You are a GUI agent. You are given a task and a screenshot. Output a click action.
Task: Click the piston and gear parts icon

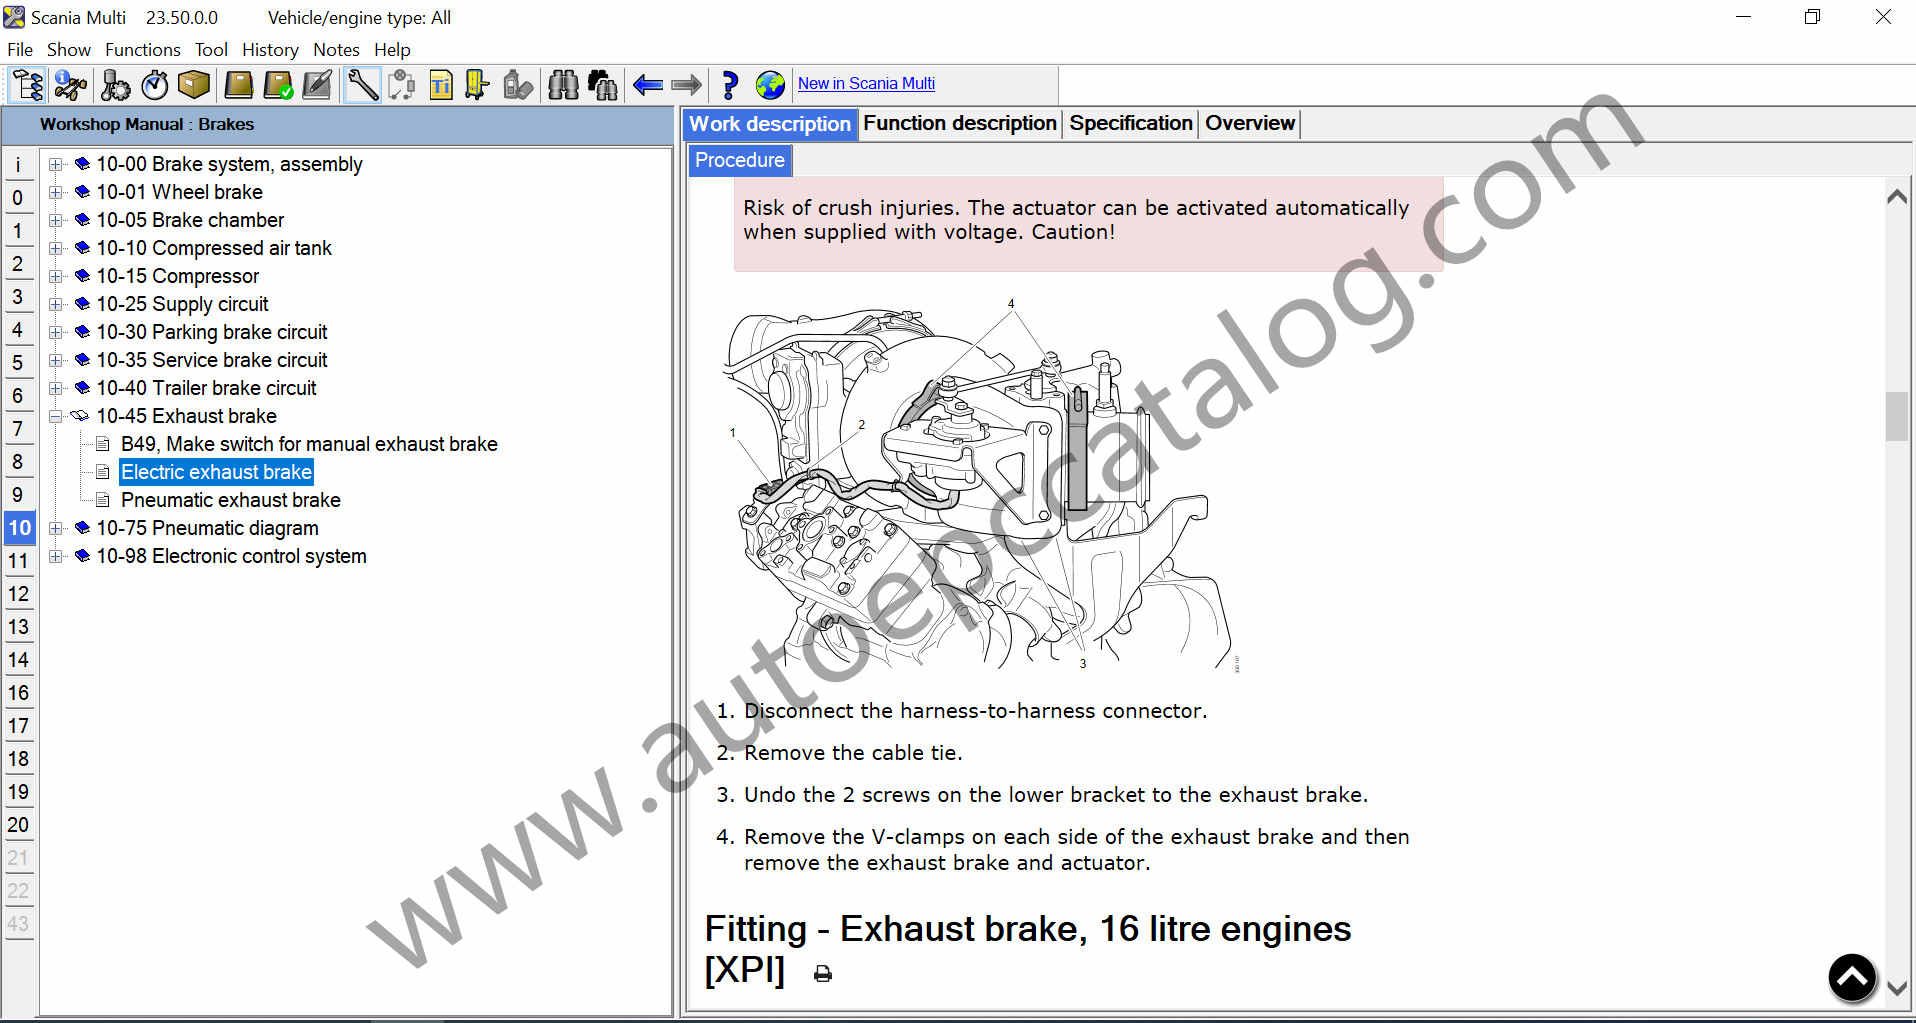(115, 85)
